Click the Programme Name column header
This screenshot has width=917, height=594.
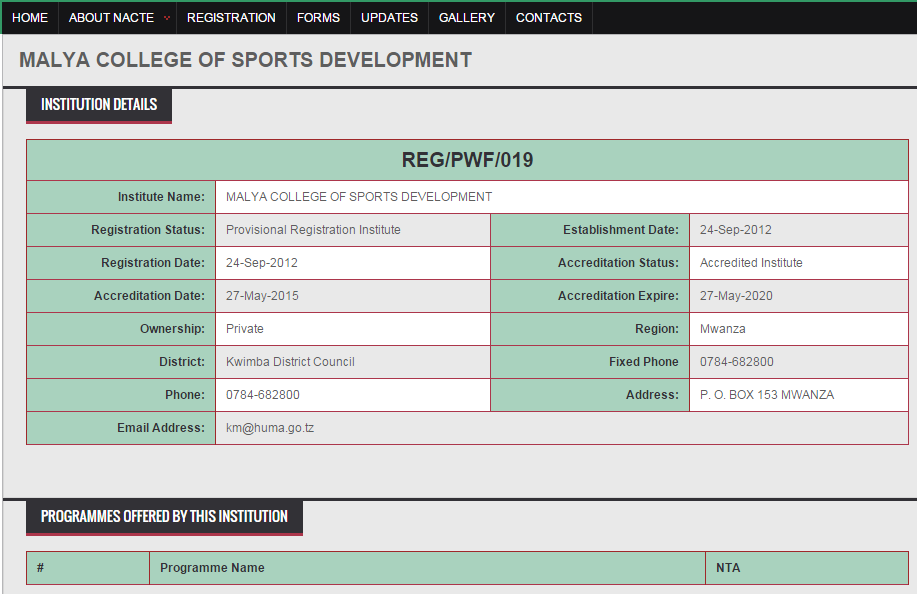coord(428,568)
